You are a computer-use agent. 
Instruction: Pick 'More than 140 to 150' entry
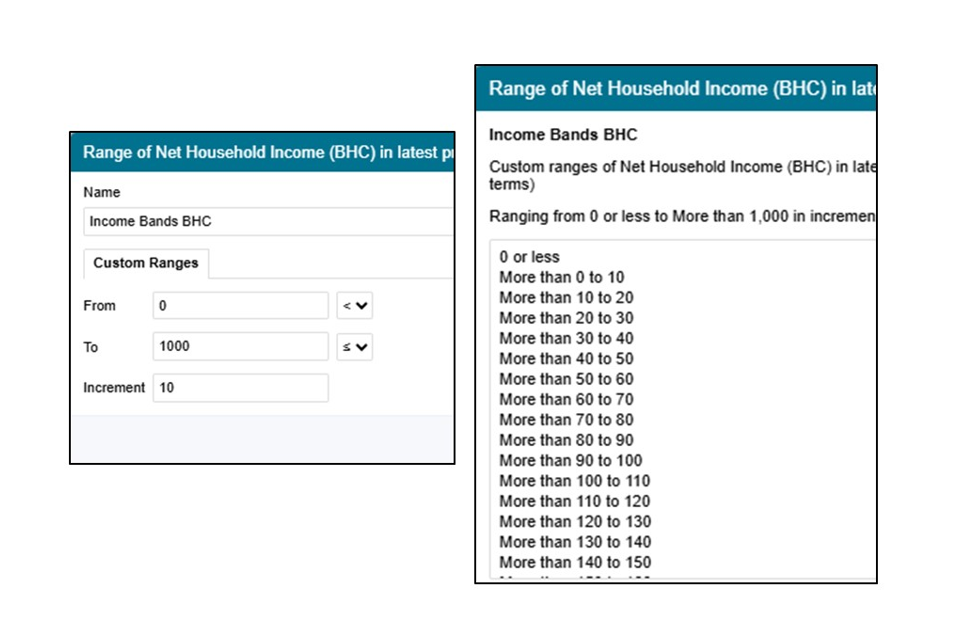pyautogui.click(x=574, y=562)
